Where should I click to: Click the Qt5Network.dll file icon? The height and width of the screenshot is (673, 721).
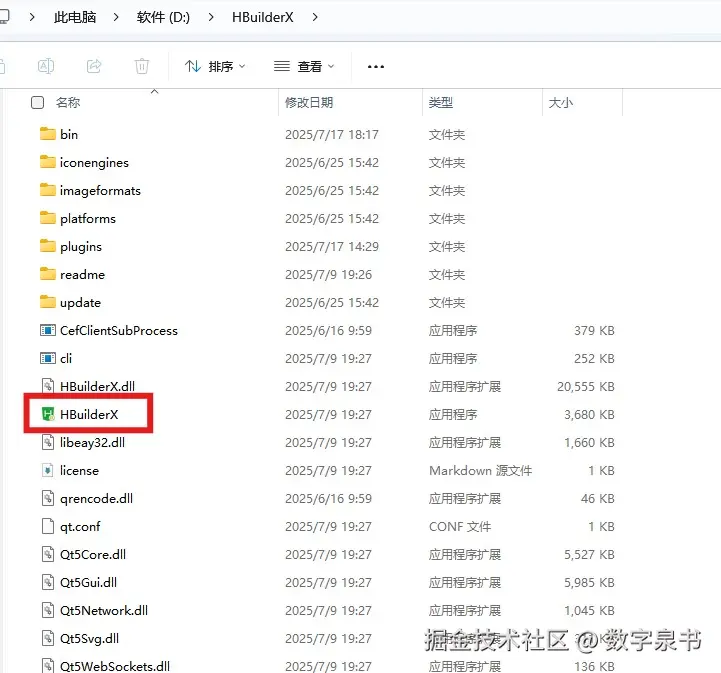click(48, 610)
